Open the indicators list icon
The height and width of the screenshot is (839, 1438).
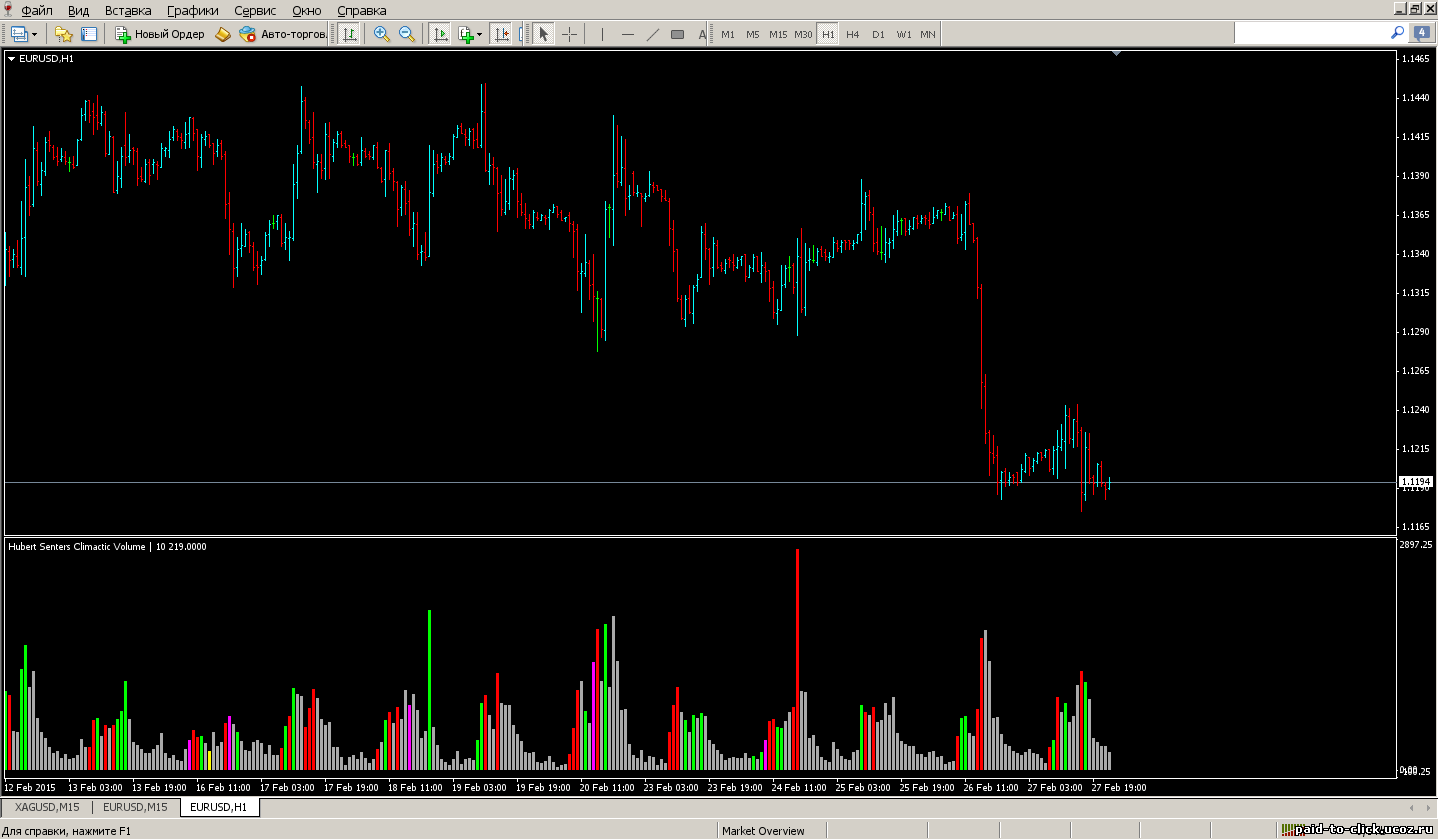click(465, 34)
